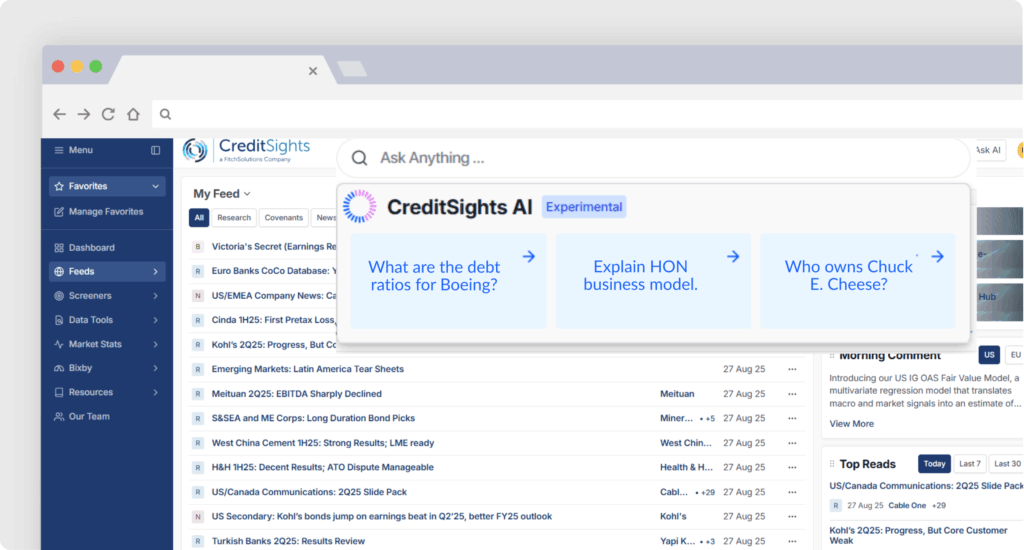Select the Covenants feed filter tab
This screenshot has height=550, width=1024.
coord(283,218)
